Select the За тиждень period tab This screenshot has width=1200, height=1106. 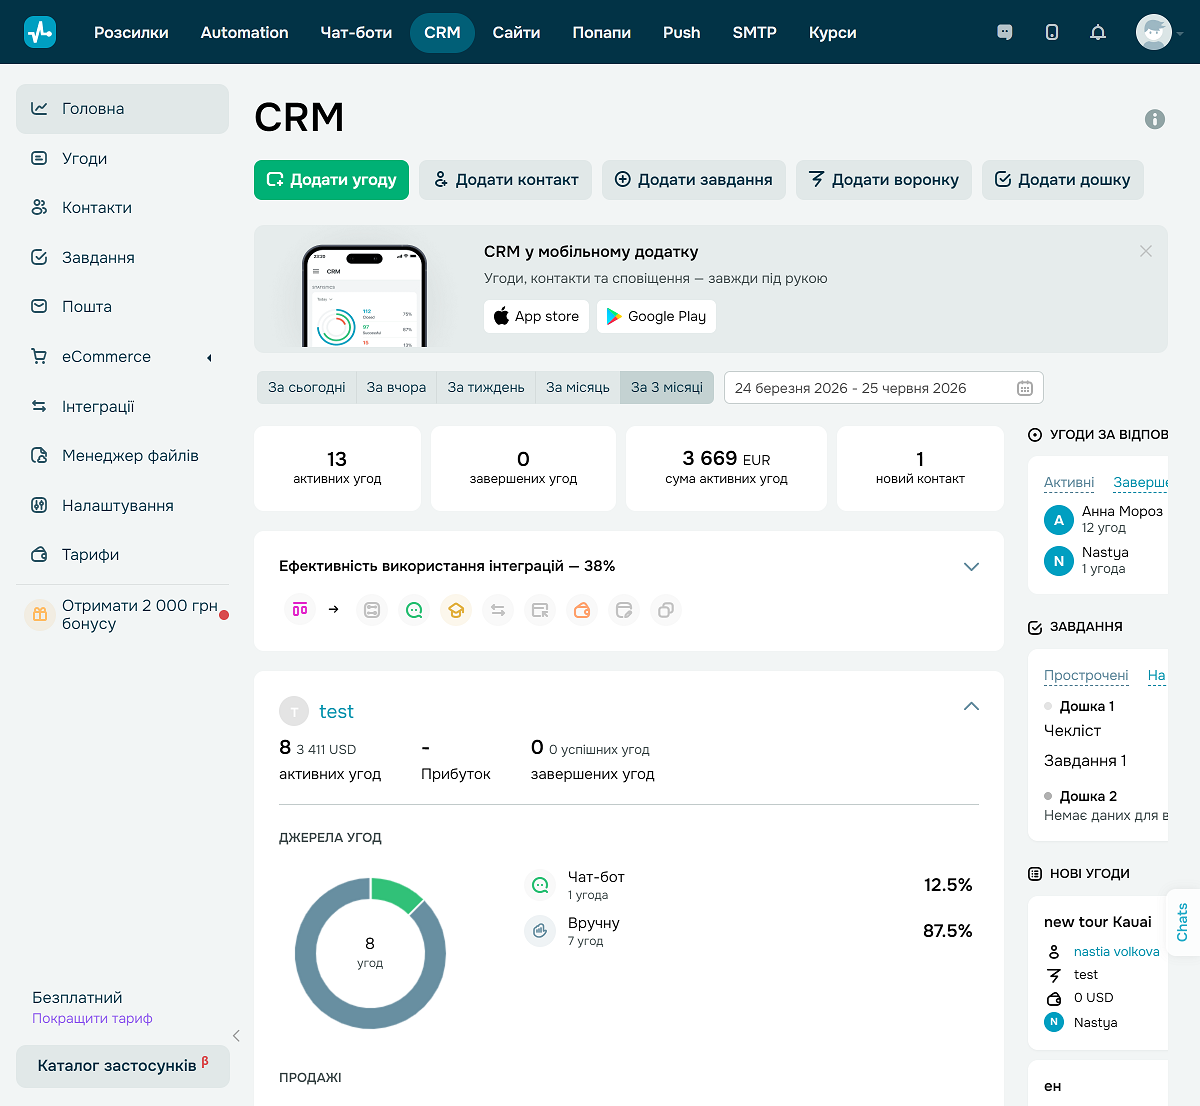486,387
